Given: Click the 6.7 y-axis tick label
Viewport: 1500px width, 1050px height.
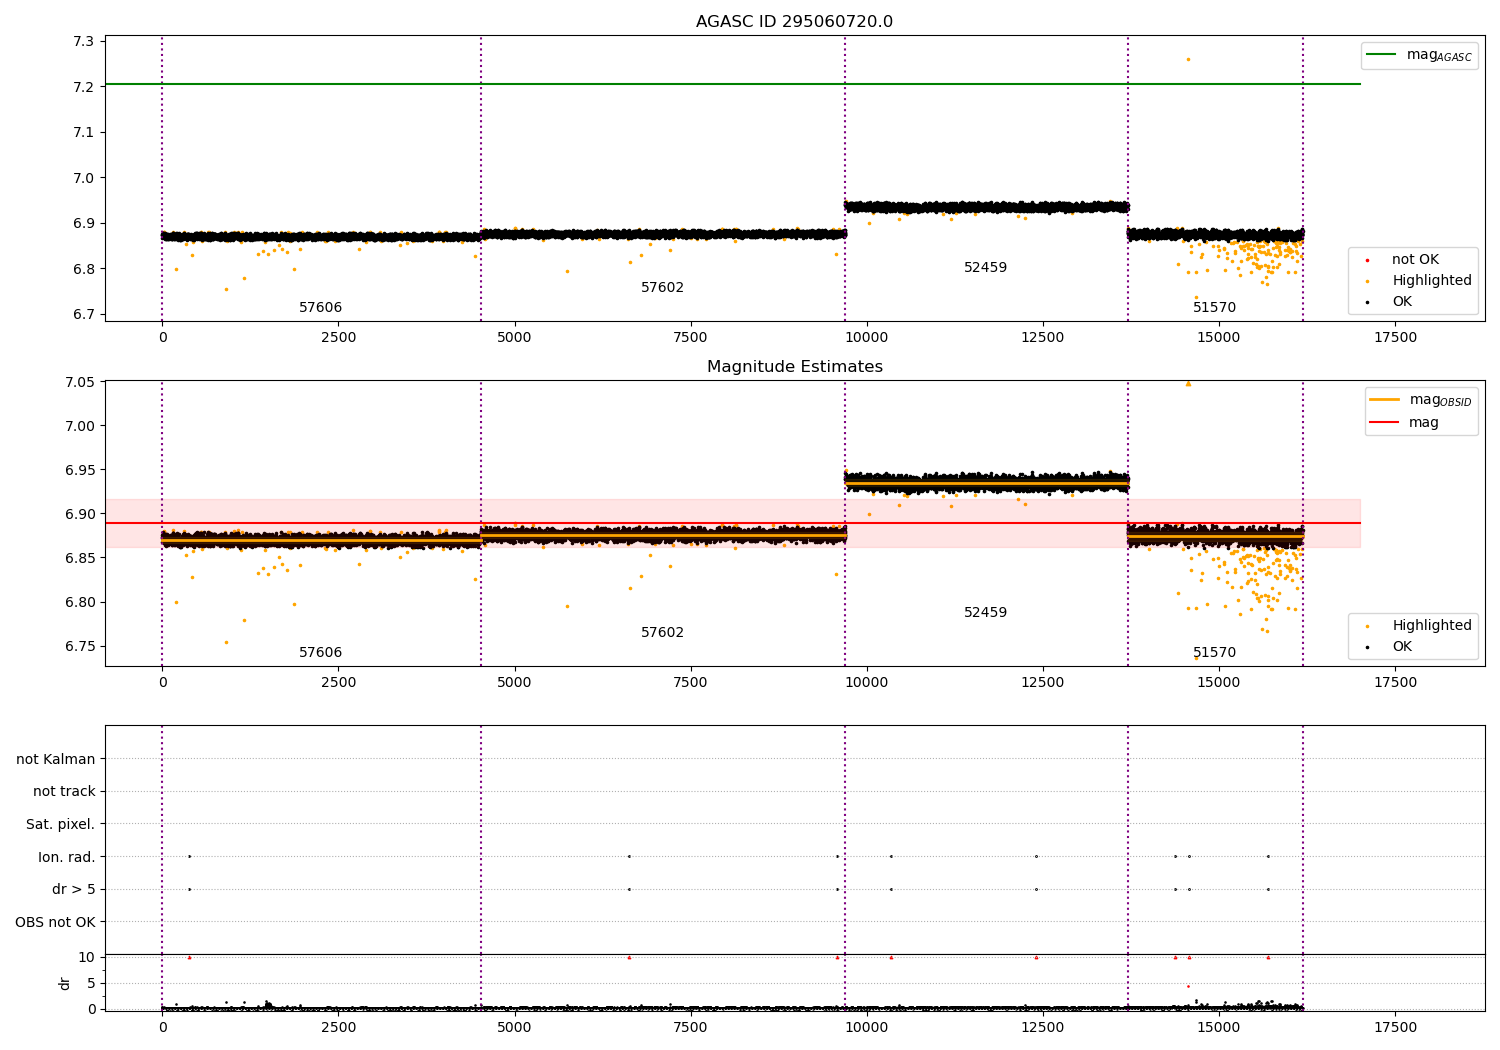Looking at the screenshot, I should tap(83, 314).
